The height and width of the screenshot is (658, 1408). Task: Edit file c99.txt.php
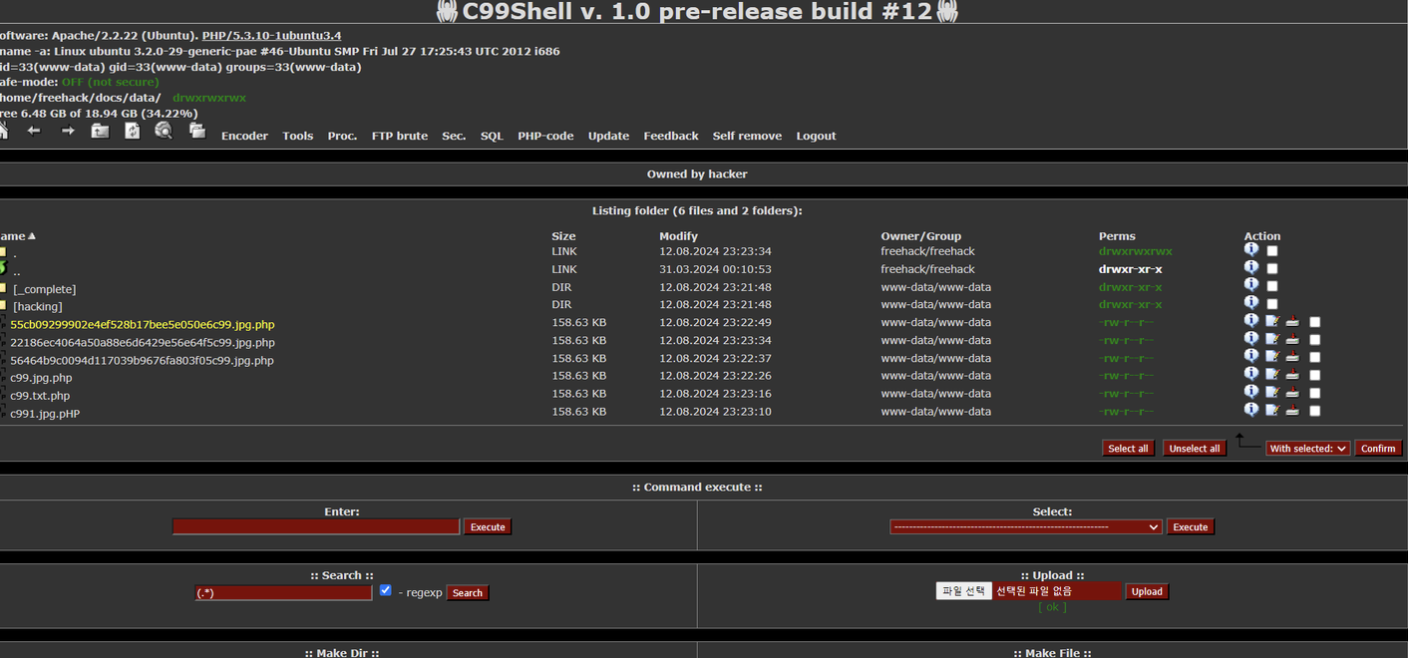[1272, 392]
